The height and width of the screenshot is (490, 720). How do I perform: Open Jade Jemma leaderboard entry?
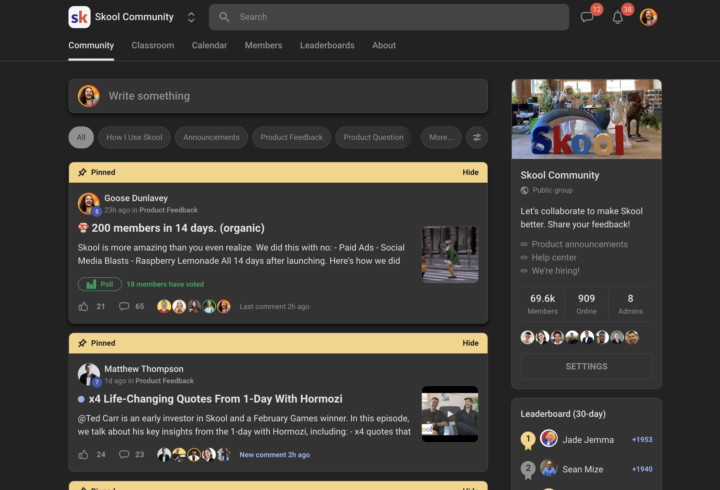coord(586,439)
